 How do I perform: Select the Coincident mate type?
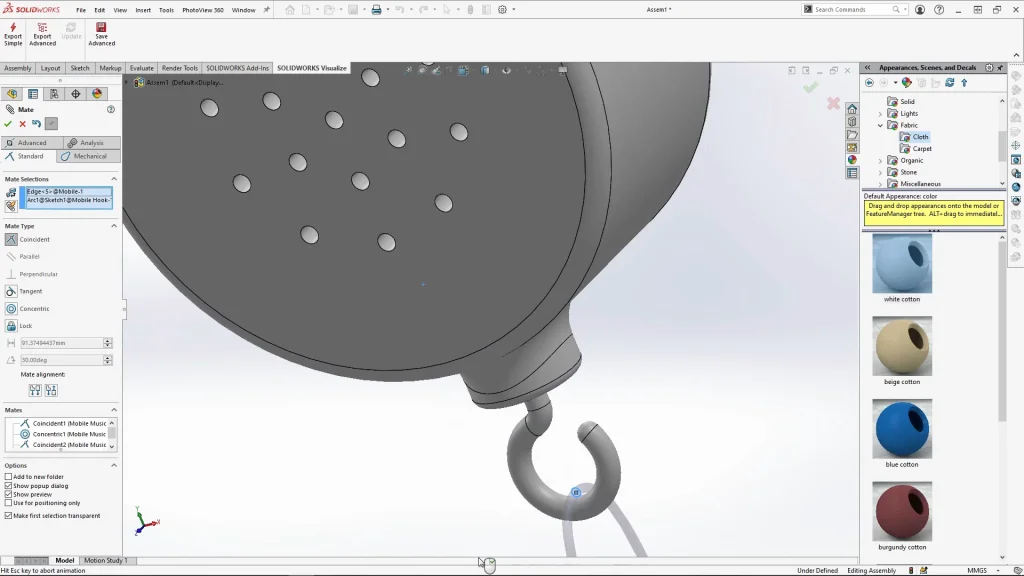12,240
